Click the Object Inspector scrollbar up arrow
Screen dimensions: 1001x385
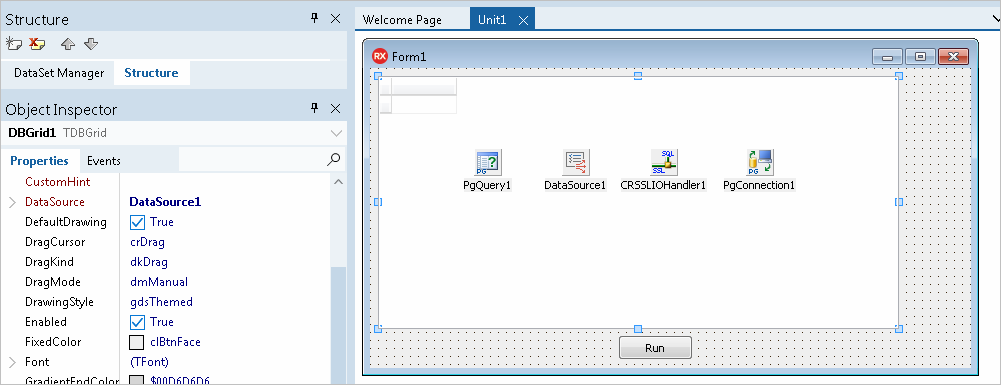[x=338, y=182]
